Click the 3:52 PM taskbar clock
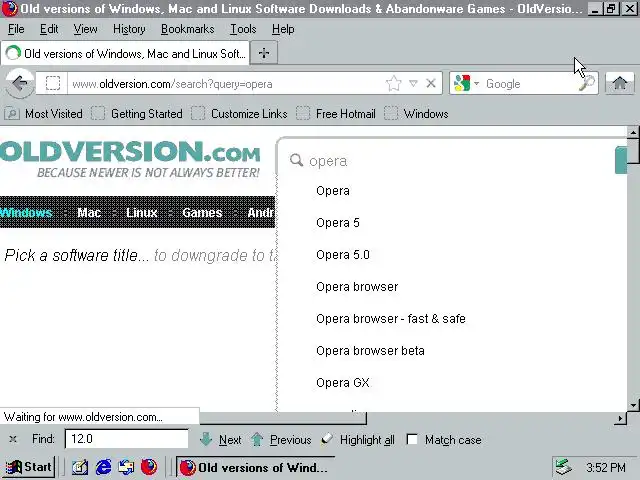Screen dimensions: 640x480 pos(605,467)
